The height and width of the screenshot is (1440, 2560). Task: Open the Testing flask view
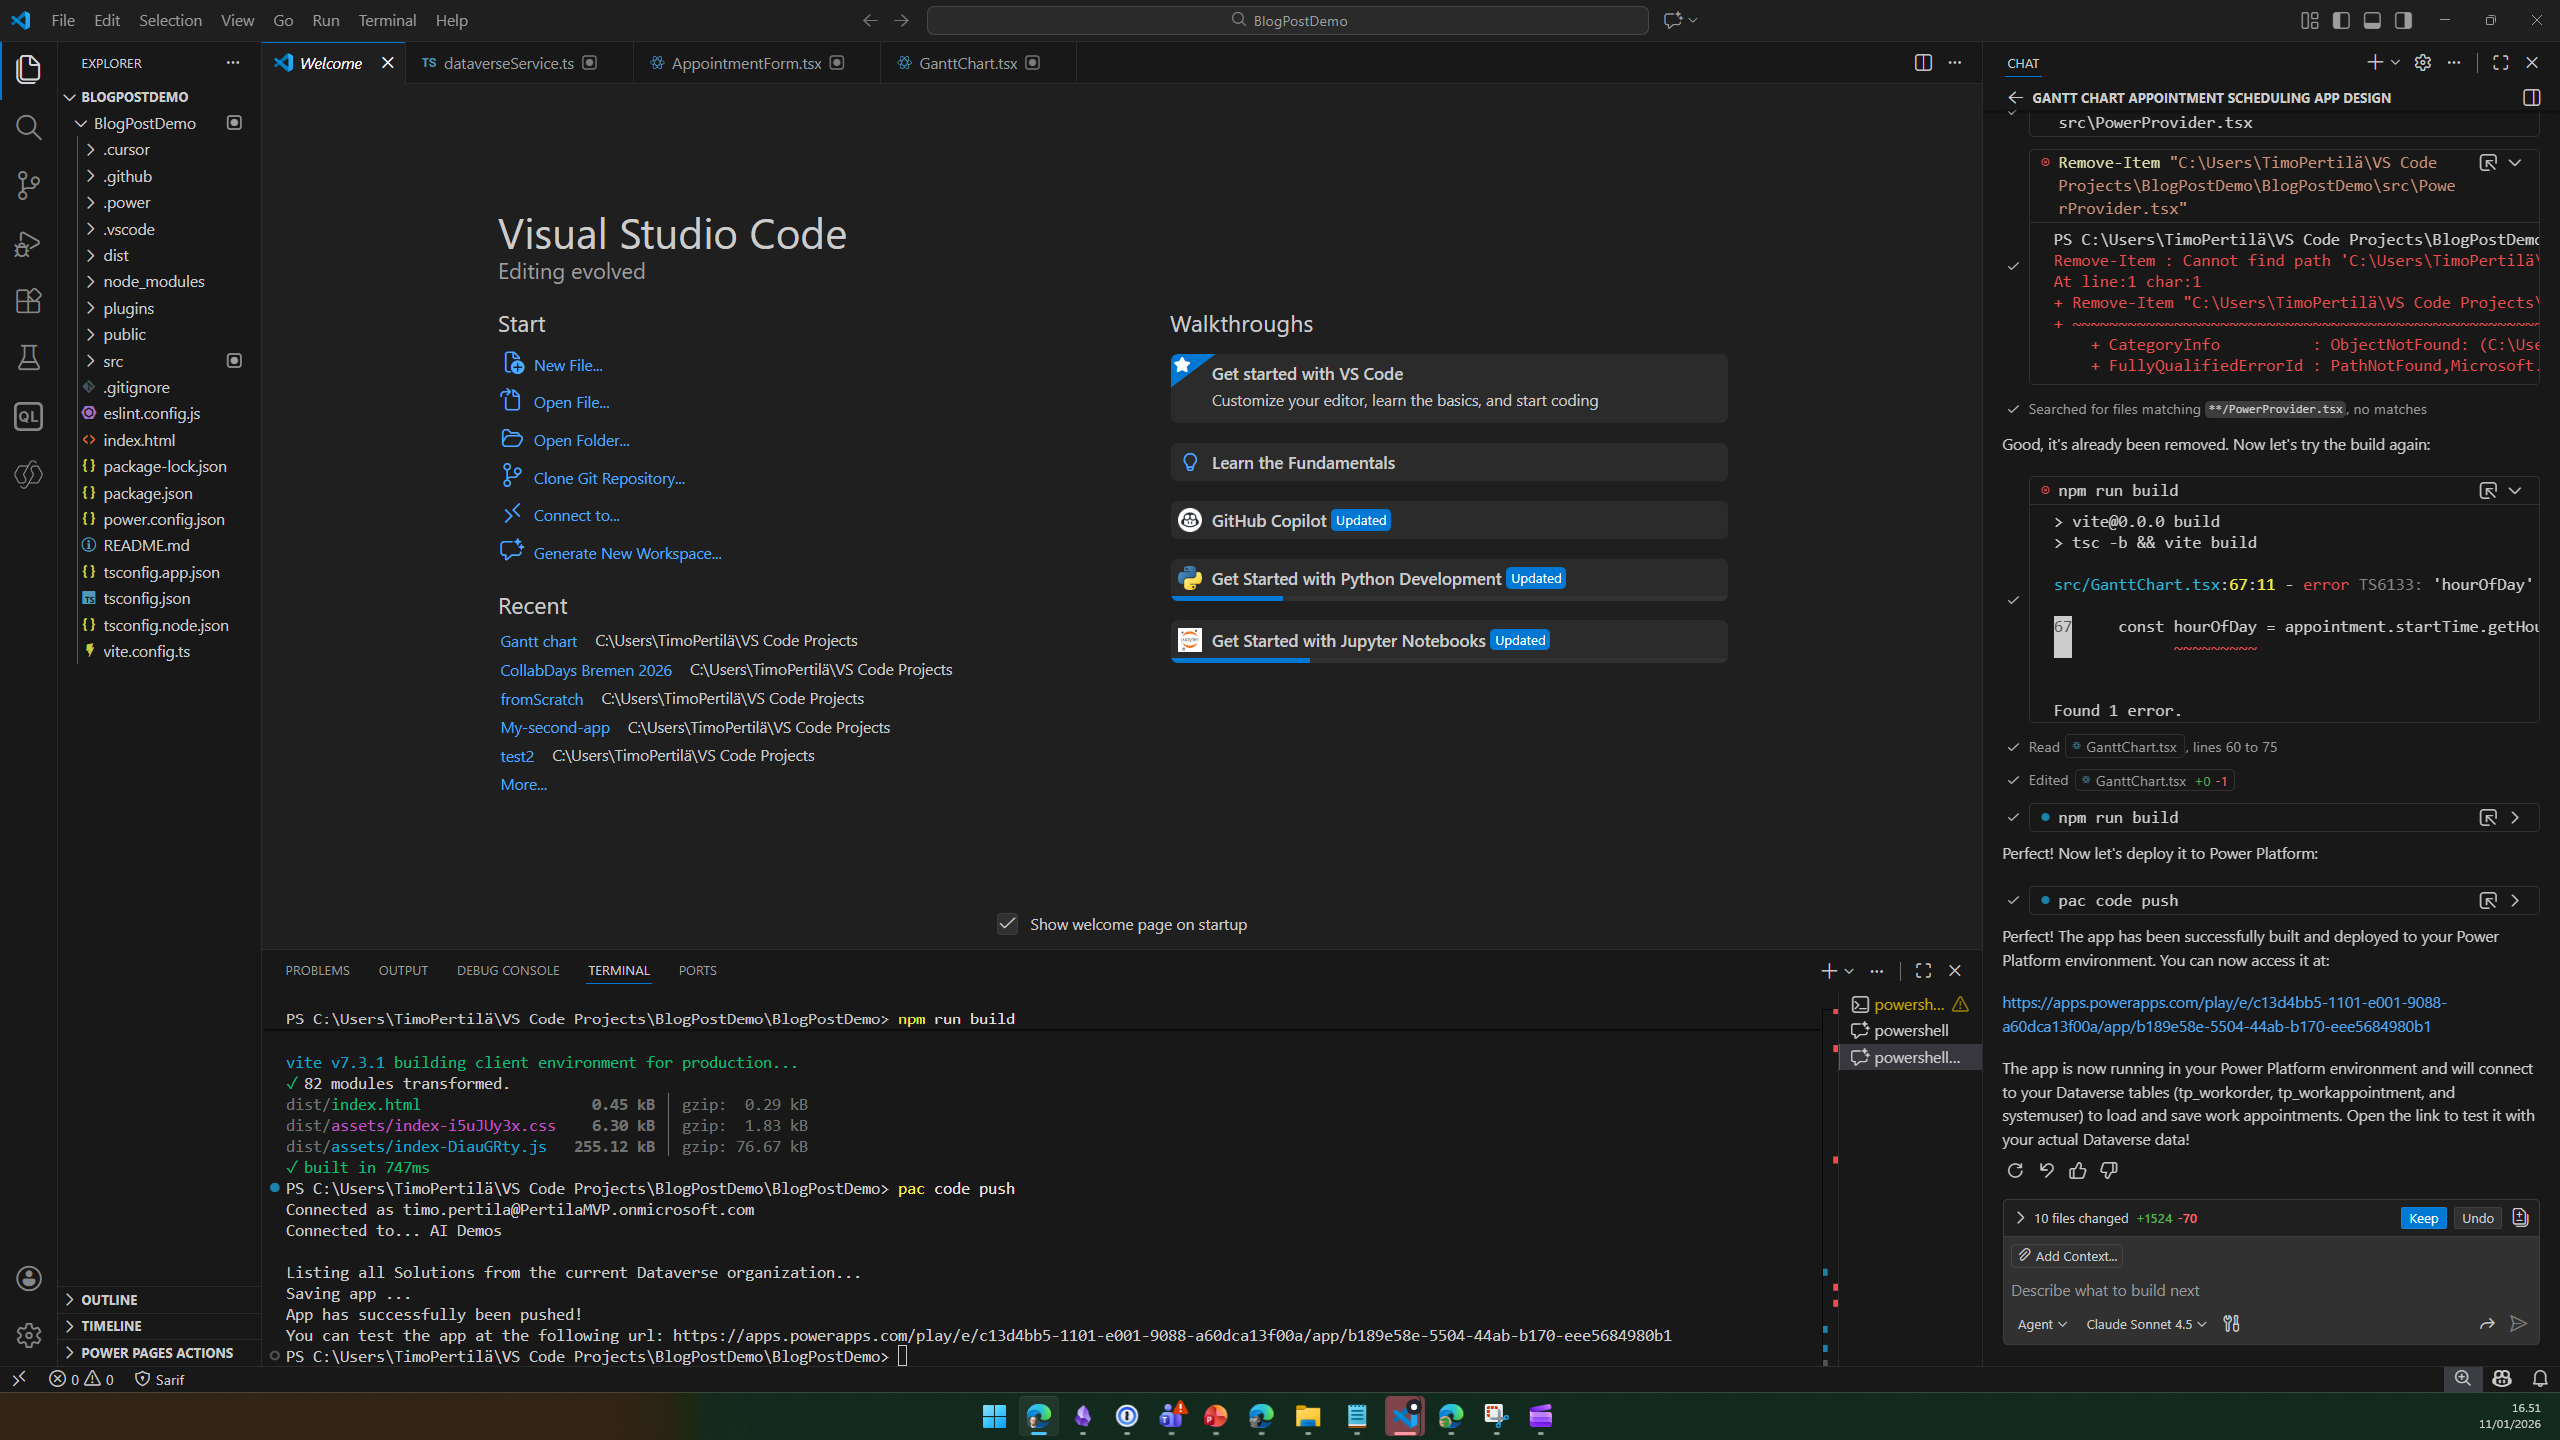click(29, 358)
